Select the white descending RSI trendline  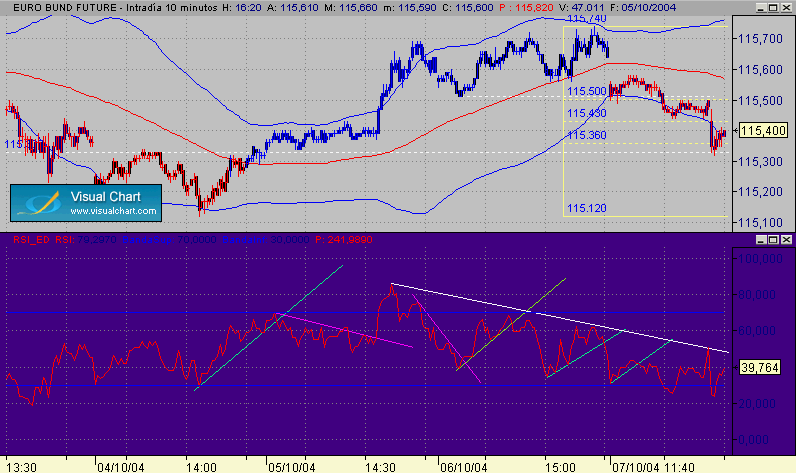pyautogui.click(x=558, y=317)
